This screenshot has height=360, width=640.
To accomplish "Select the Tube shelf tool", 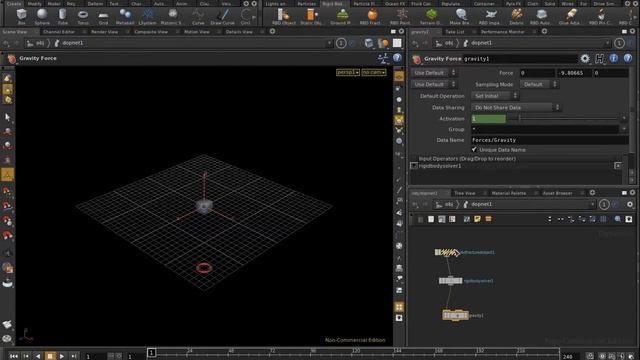I will coord(62,16).
